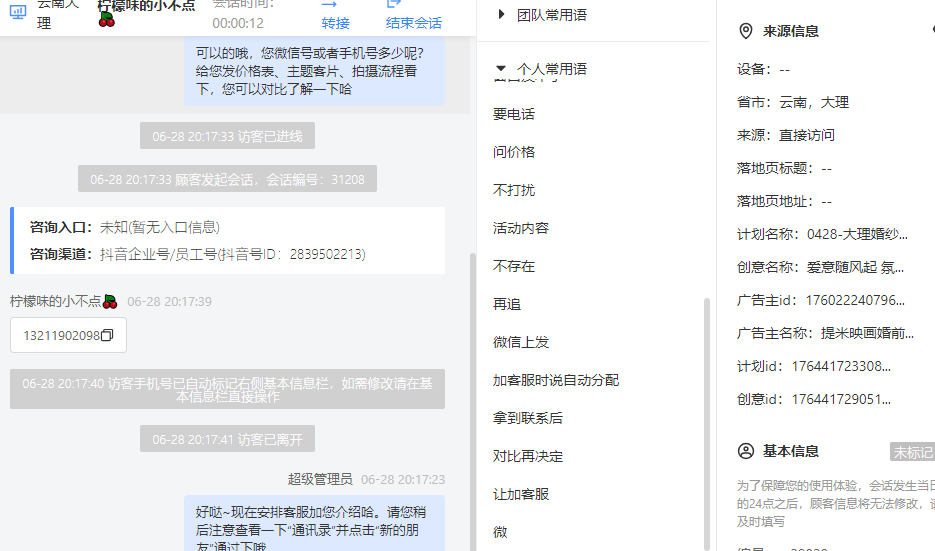Copy the phone number 13211902098 with the copy icon
935x551 pixels.
click(107, 335)
